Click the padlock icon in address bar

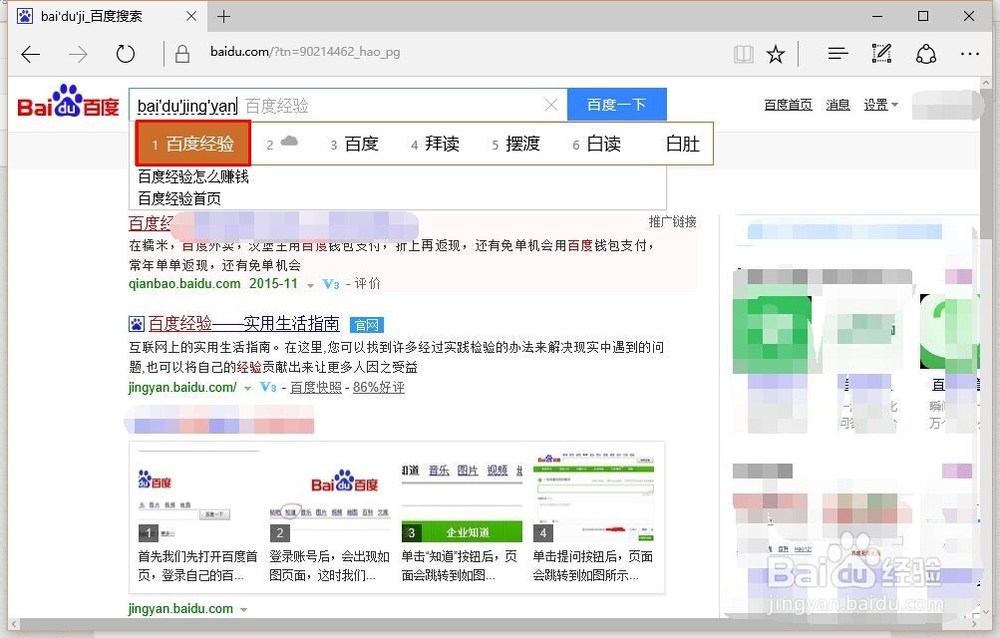[x=182, y=54]
